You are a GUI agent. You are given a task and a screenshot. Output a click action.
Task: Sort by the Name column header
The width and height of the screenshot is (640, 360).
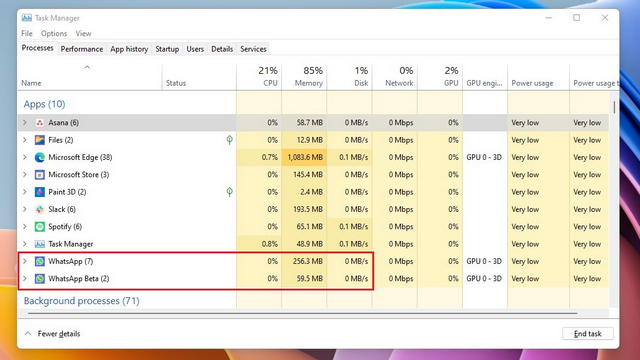pos(90,78)
